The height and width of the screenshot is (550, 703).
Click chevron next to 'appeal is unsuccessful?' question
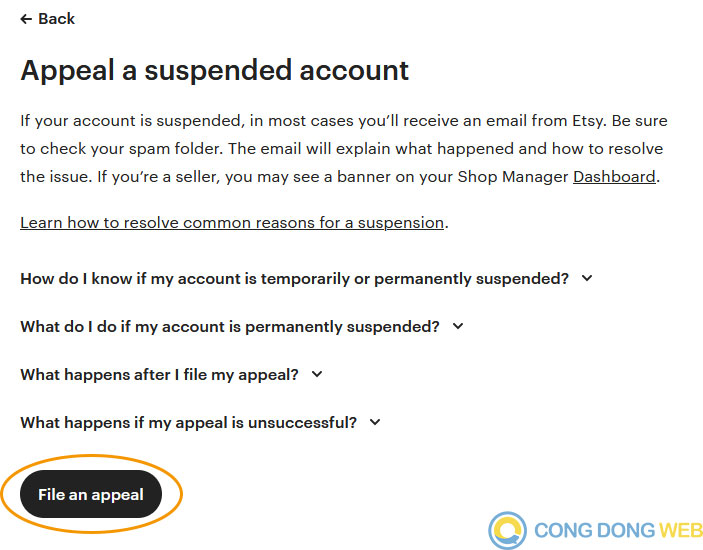coord(375,422)
